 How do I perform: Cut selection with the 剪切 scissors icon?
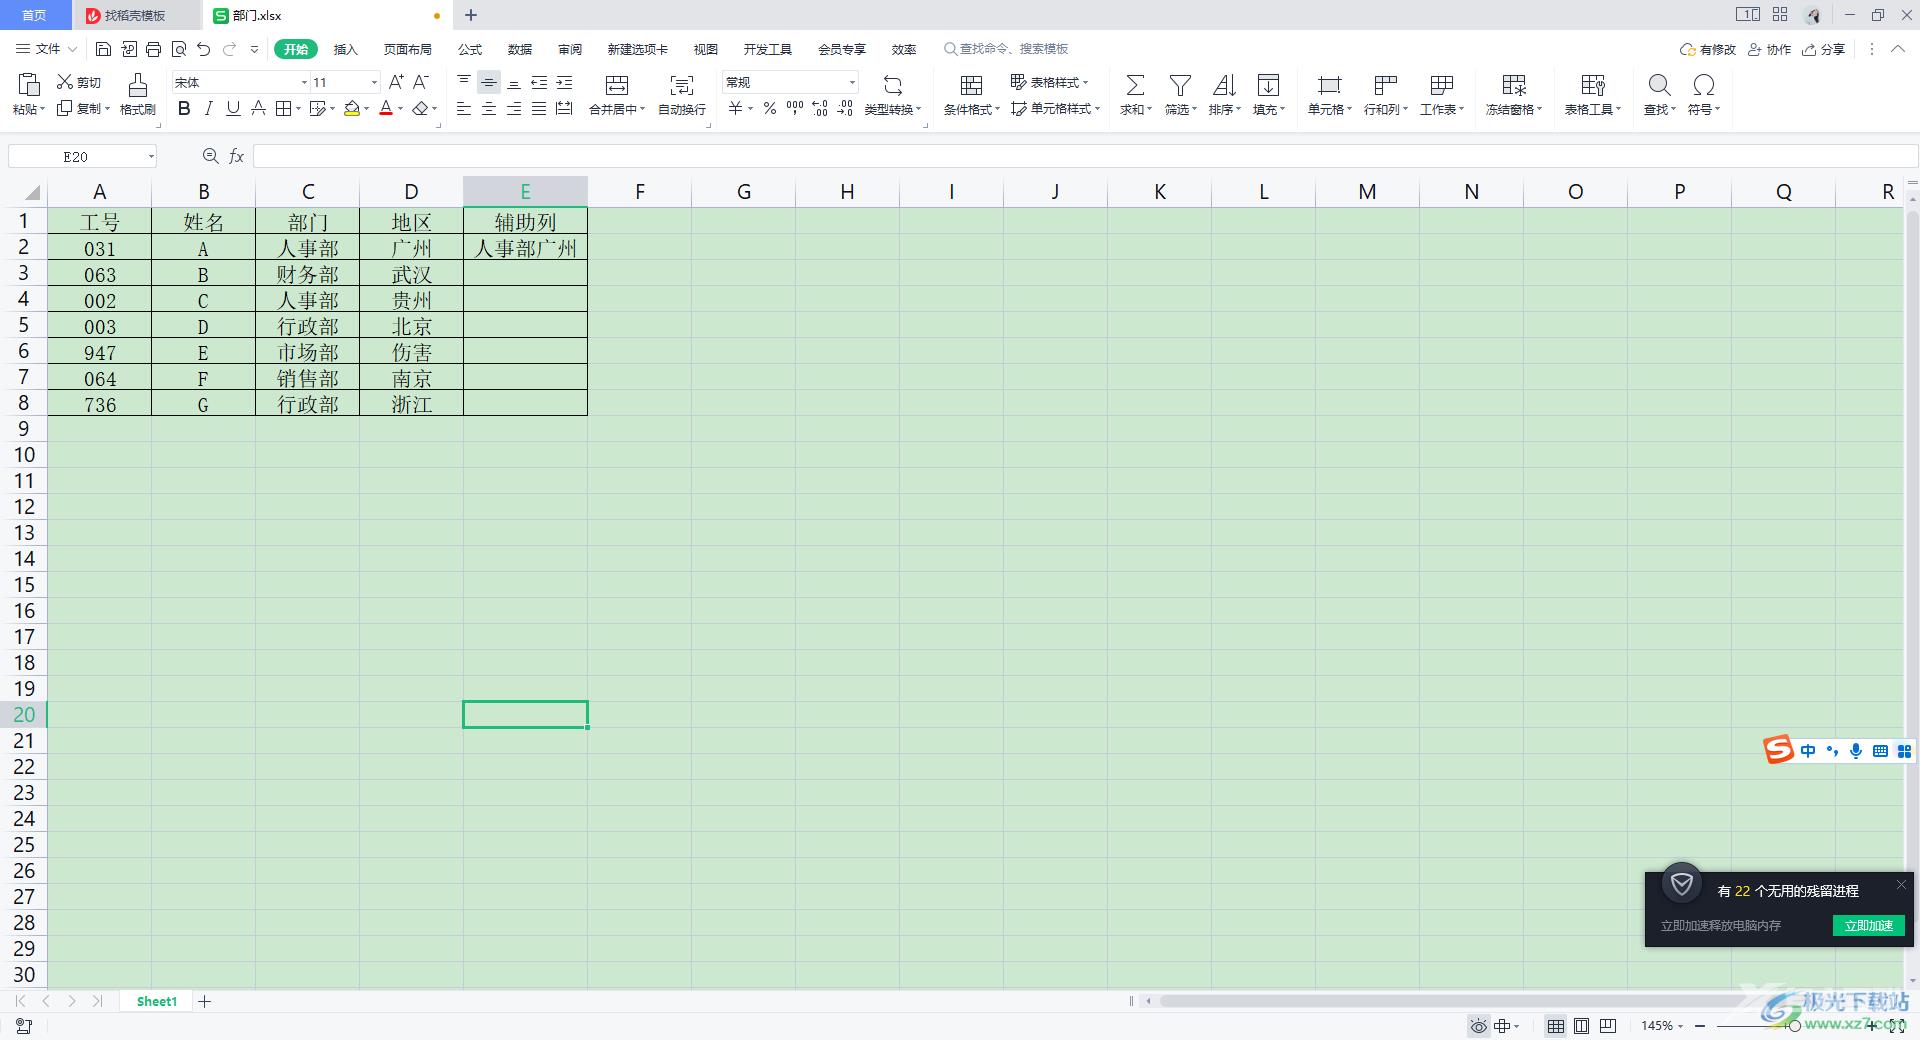(x=66, y=82)
